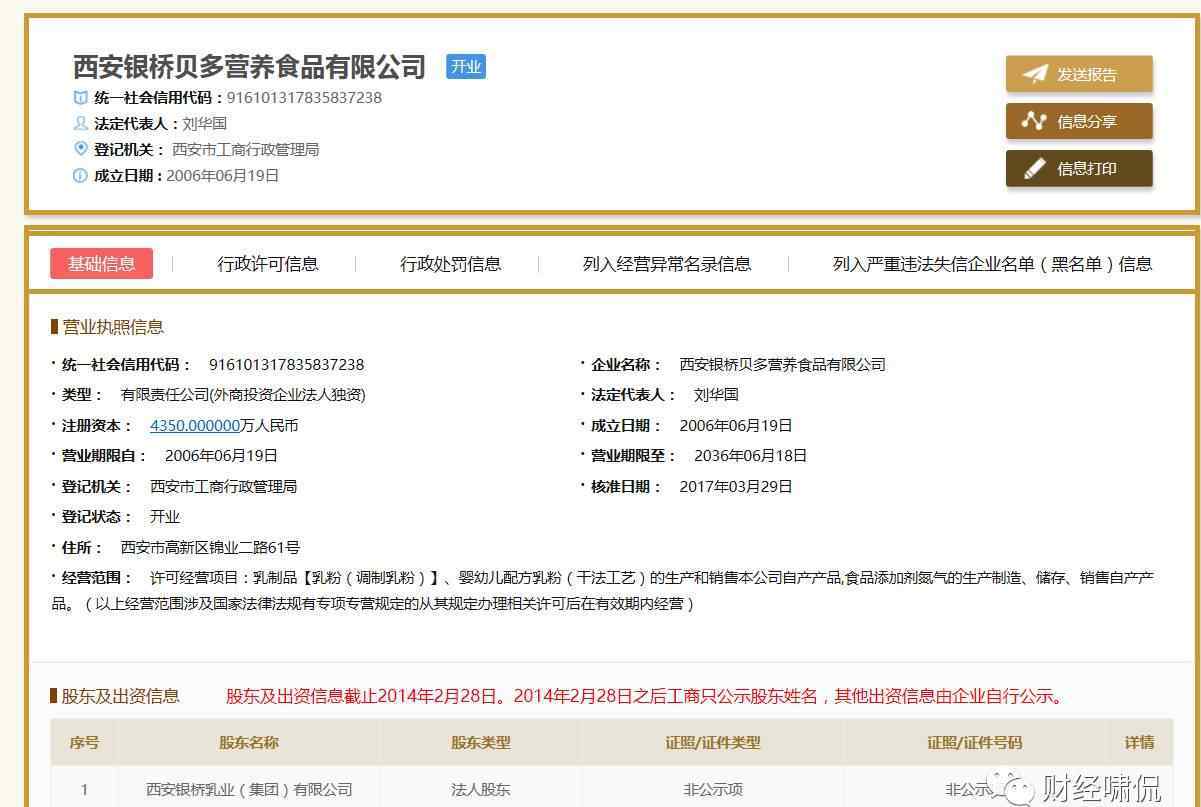
Task: Click the 营业期限至 value 2036年06月18日
Action: coord(750,456)
